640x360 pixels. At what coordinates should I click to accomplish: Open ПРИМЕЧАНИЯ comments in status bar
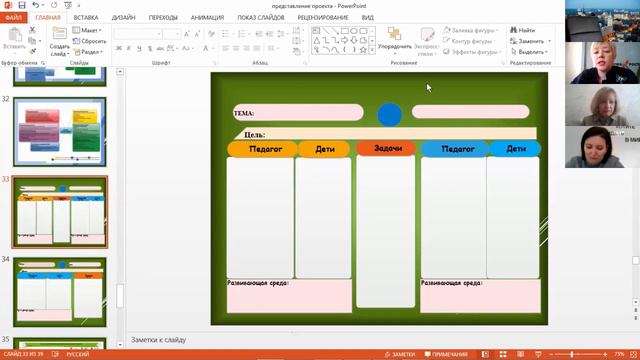click(x=446, y=354)
